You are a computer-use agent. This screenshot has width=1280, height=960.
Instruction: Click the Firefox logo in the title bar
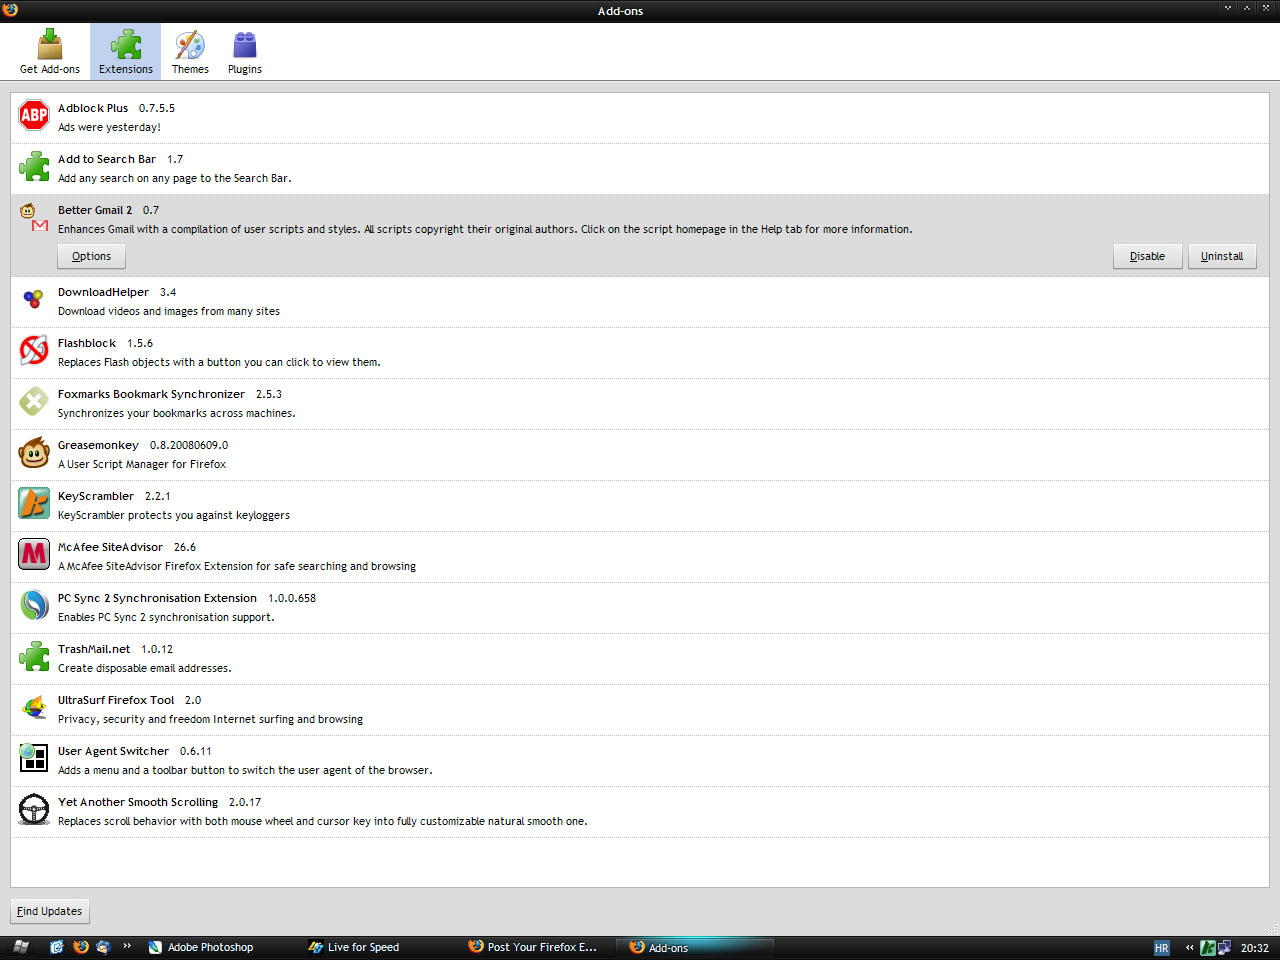pyautogui.click(x=11, y=10)
